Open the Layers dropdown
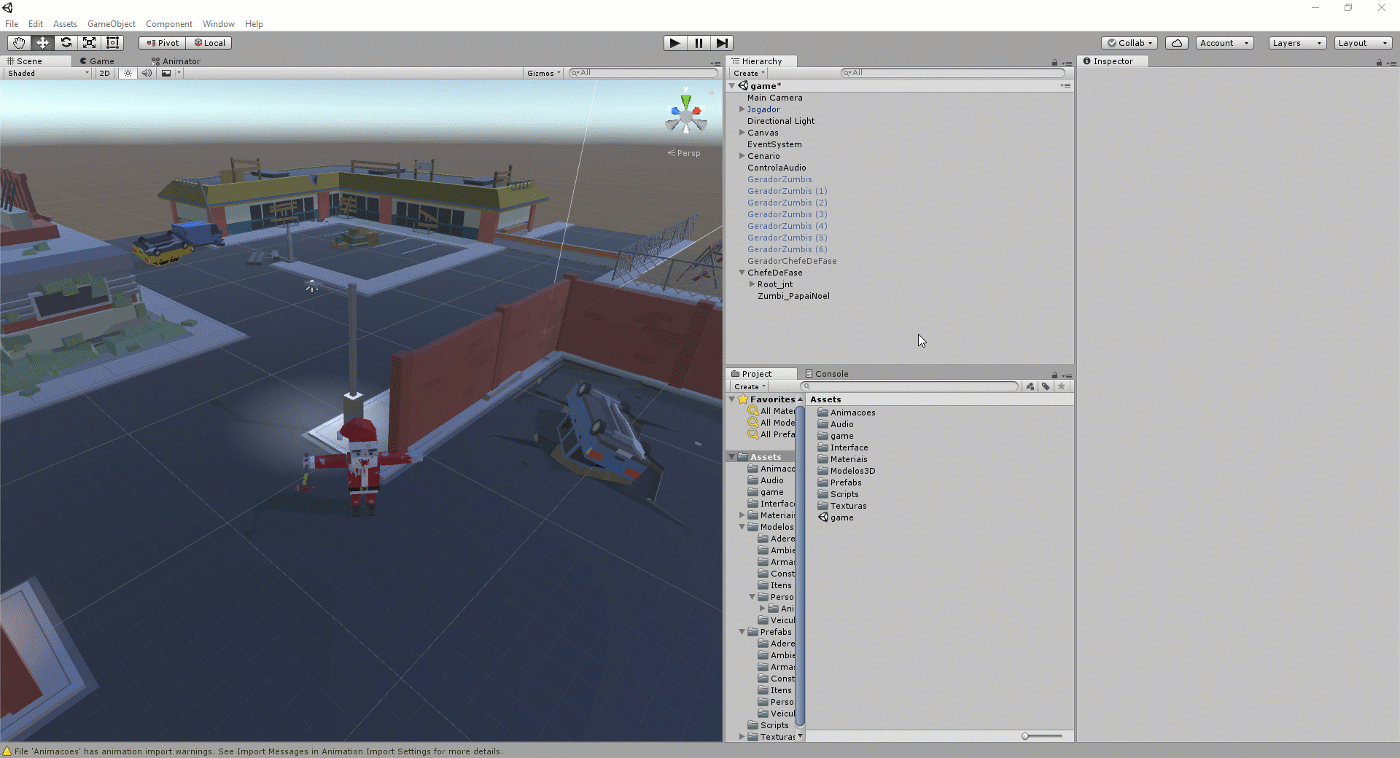Screen dimensions: 1400x758 [x=1297, y=43]
